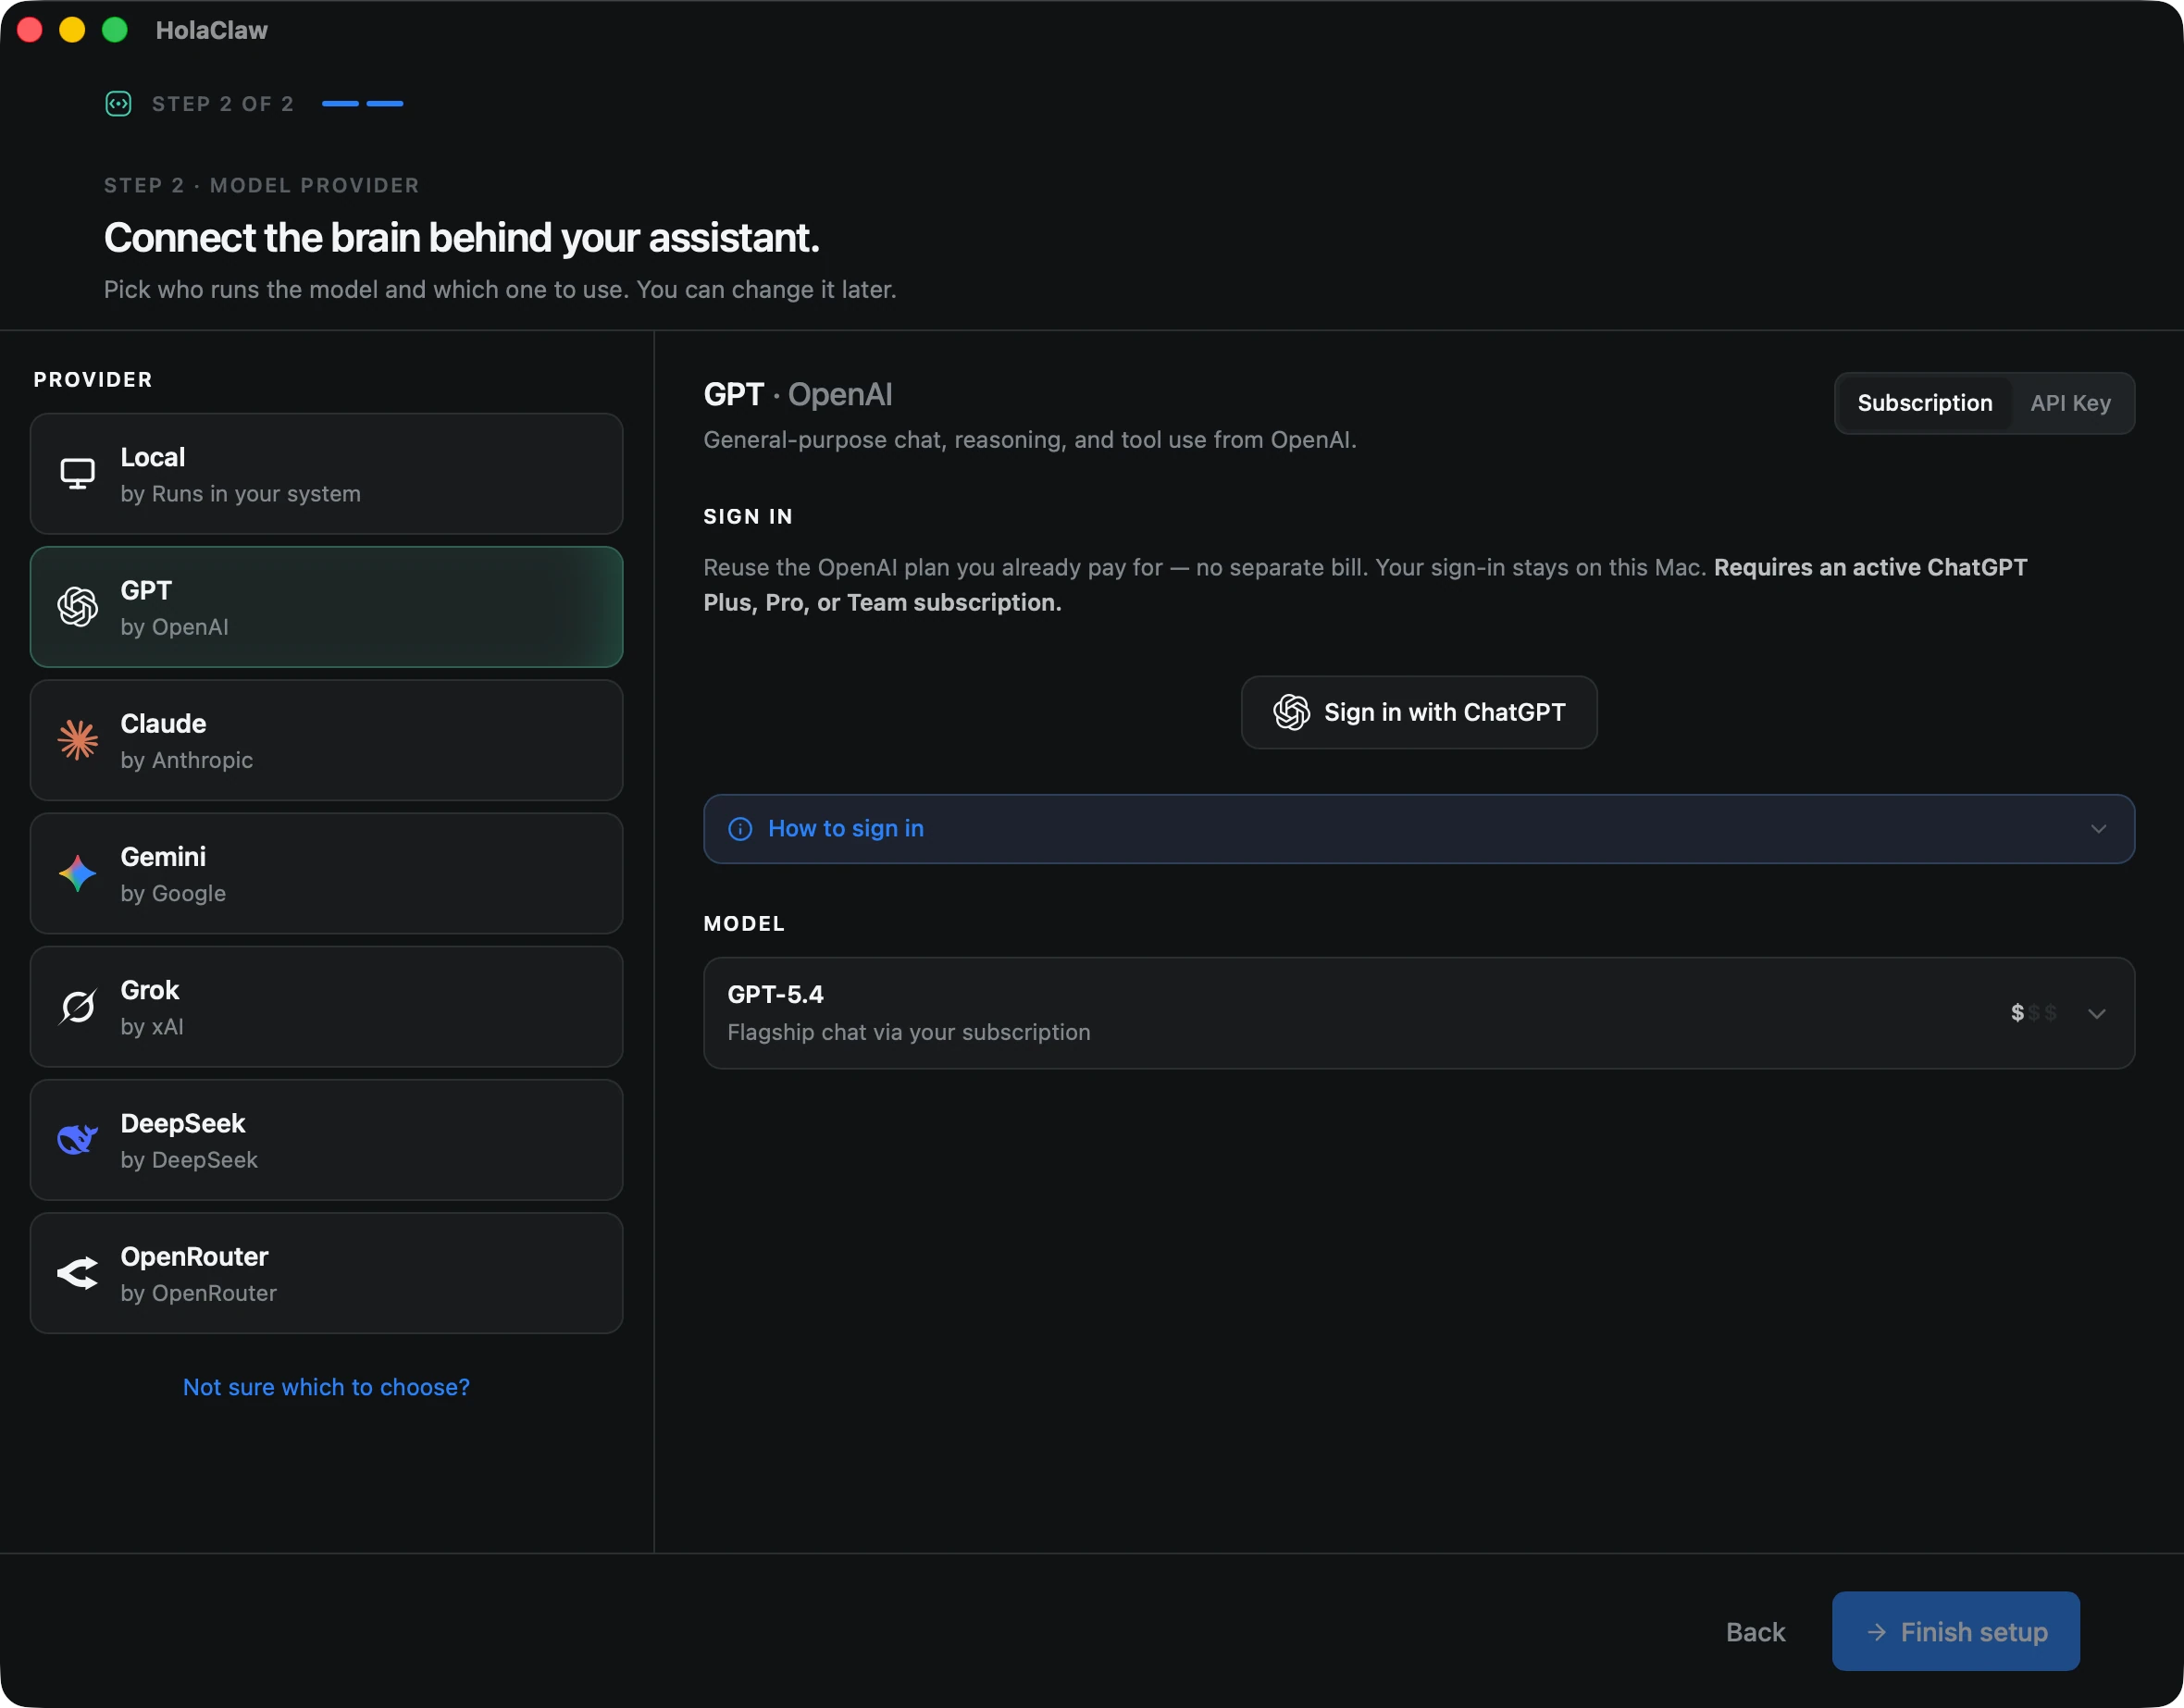
Task: Pick Gemini provider name
Action: pos(163,856)
